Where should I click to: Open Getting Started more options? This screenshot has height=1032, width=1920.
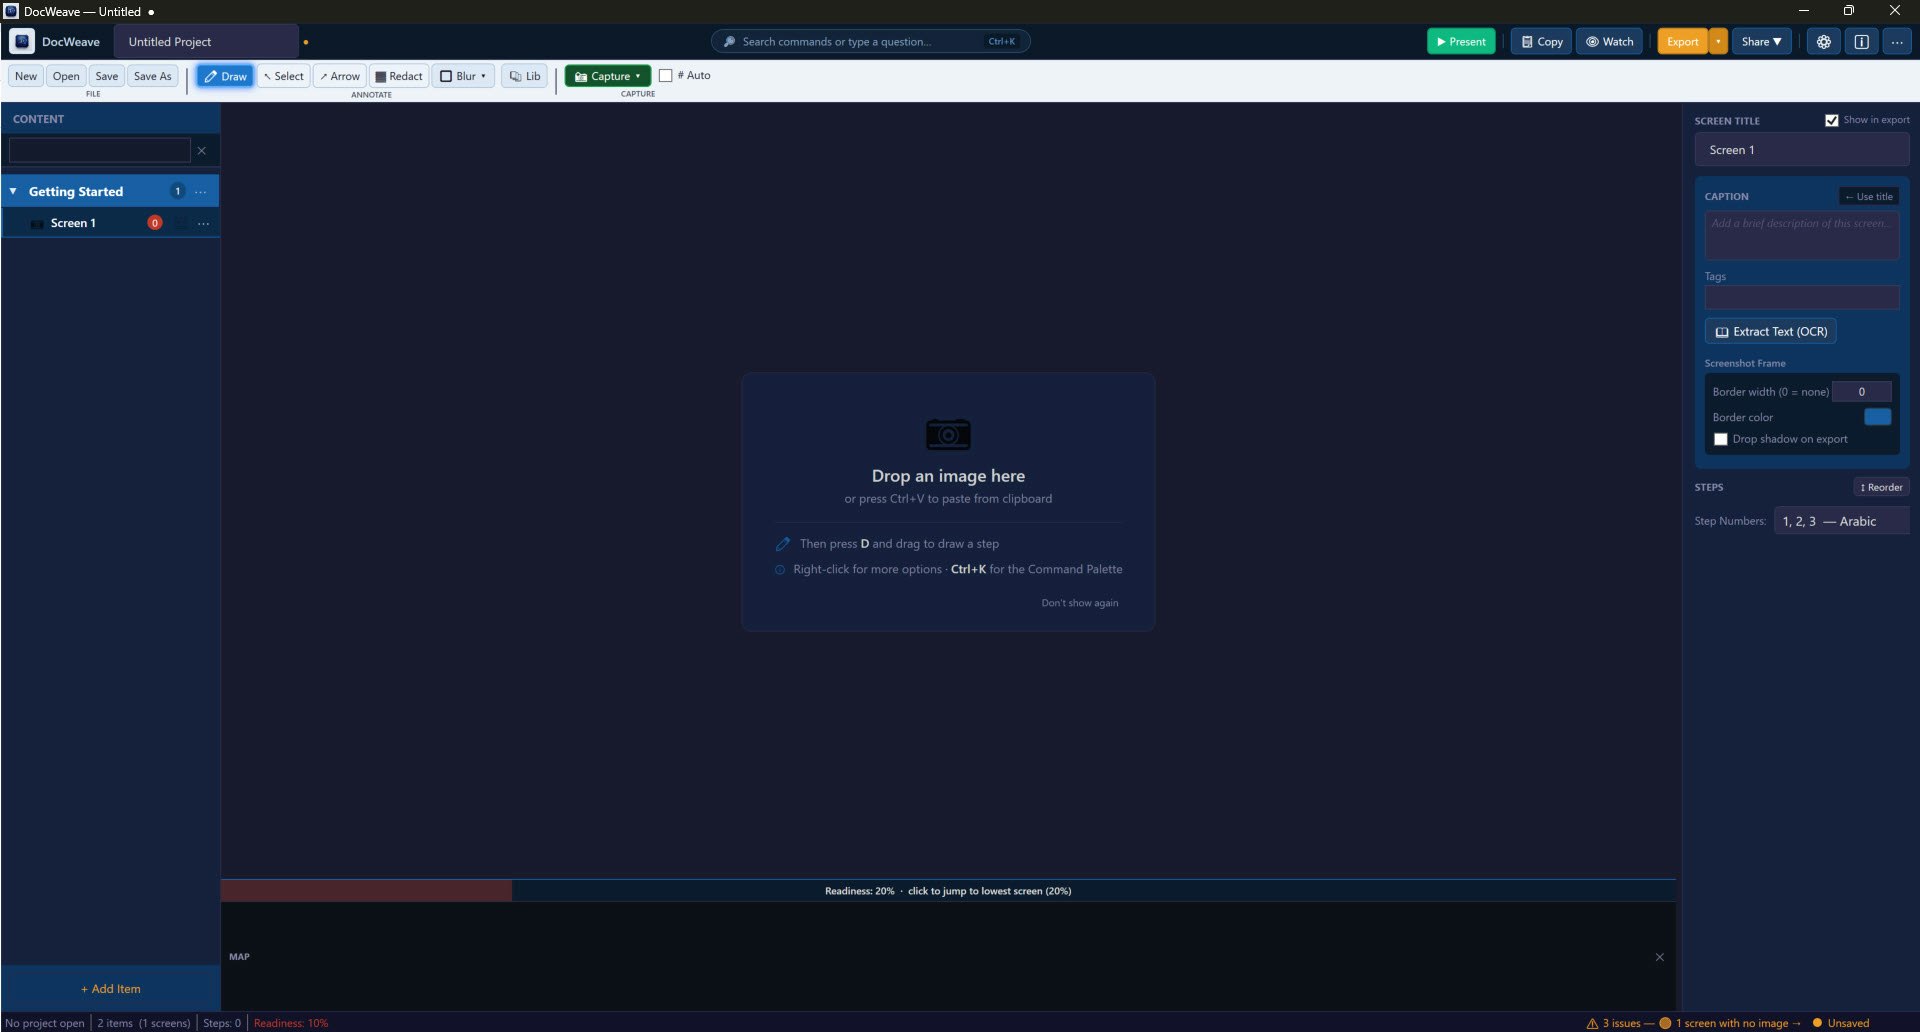coord(201,191)
